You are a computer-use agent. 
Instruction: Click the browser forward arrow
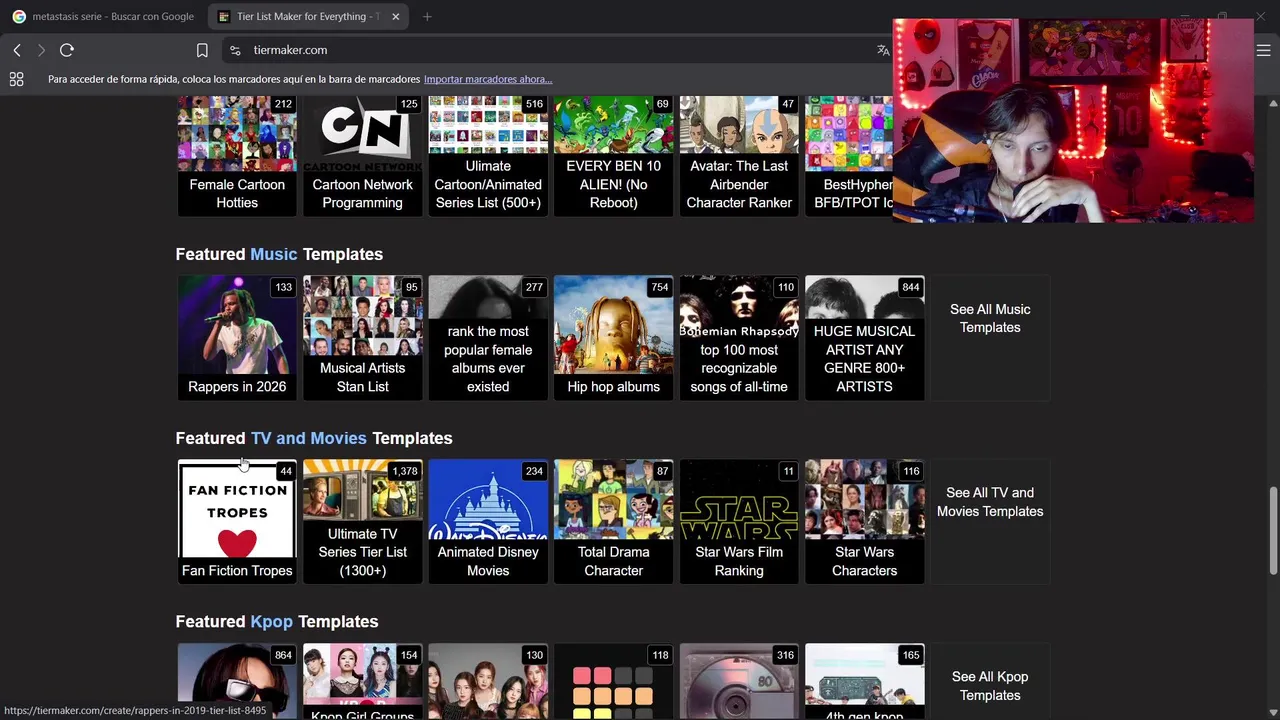41,50
